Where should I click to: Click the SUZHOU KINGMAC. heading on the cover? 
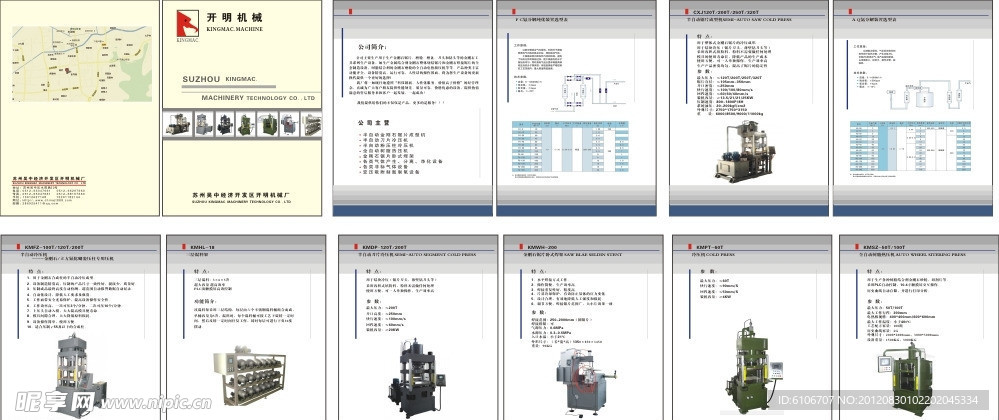pos(219,79)
